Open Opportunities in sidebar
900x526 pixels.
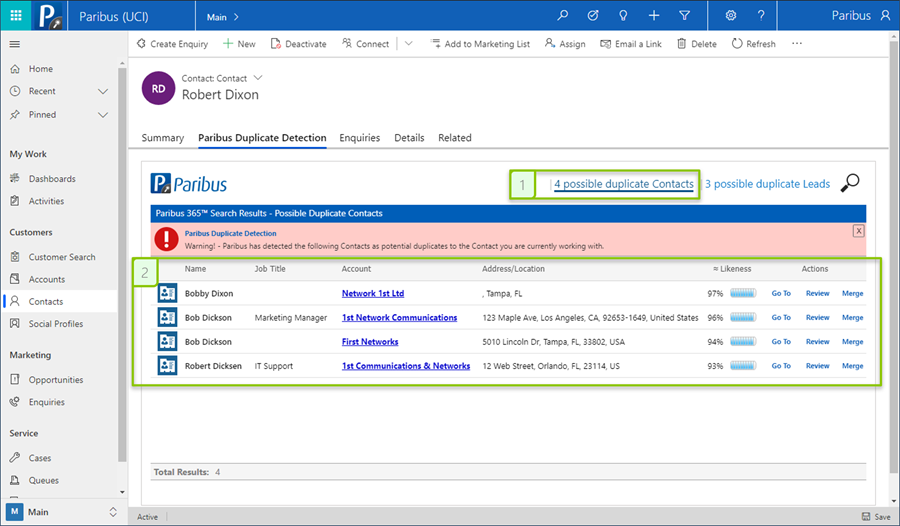pos(56,380)
